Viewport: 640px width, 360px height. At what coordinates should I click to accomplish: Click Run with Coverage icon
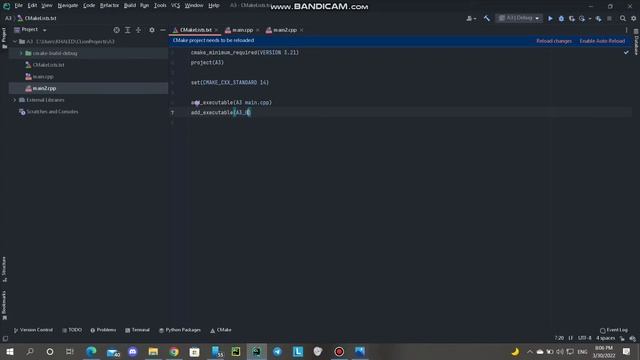click(572, 18)
